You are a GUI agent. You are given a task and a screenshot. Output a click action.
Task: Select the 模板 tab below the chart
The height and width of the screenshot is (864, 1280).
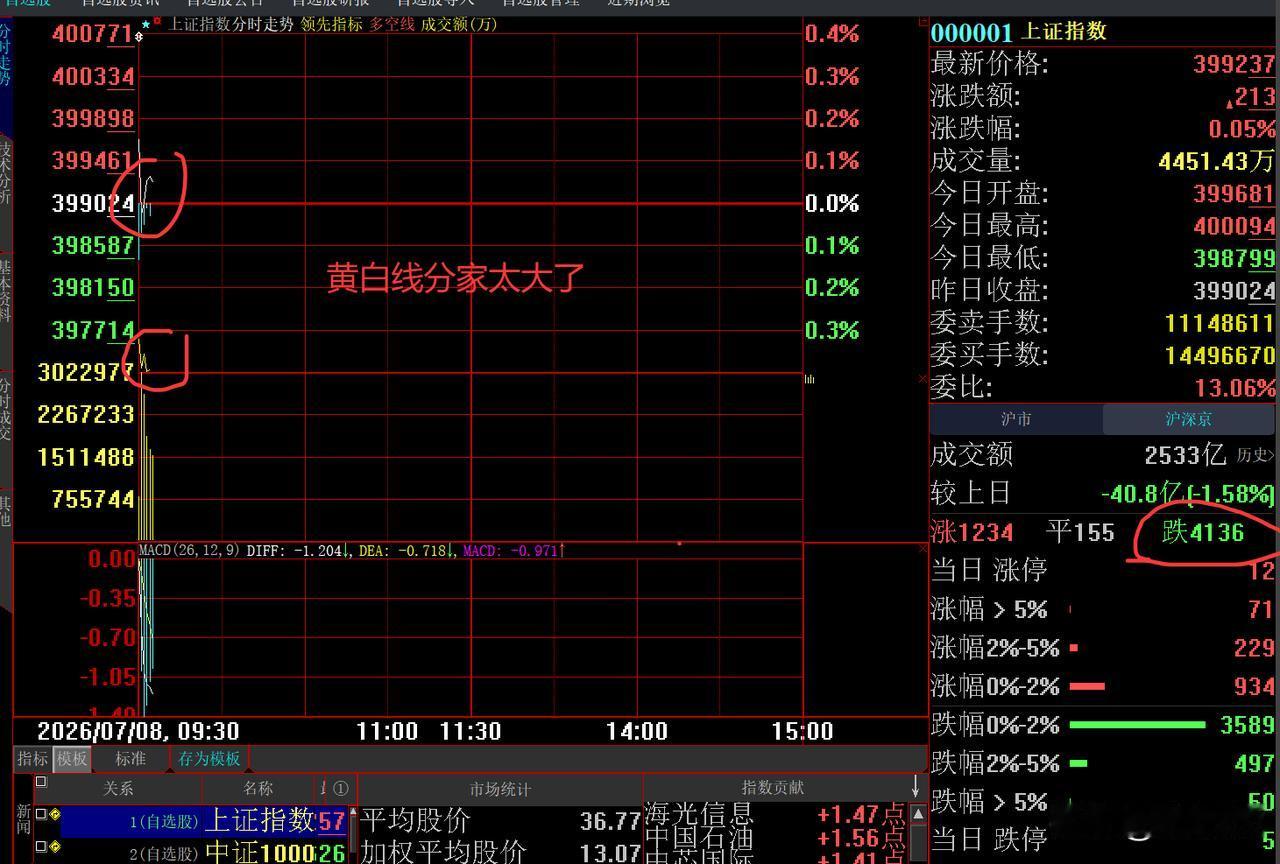[x=72, y=759]
